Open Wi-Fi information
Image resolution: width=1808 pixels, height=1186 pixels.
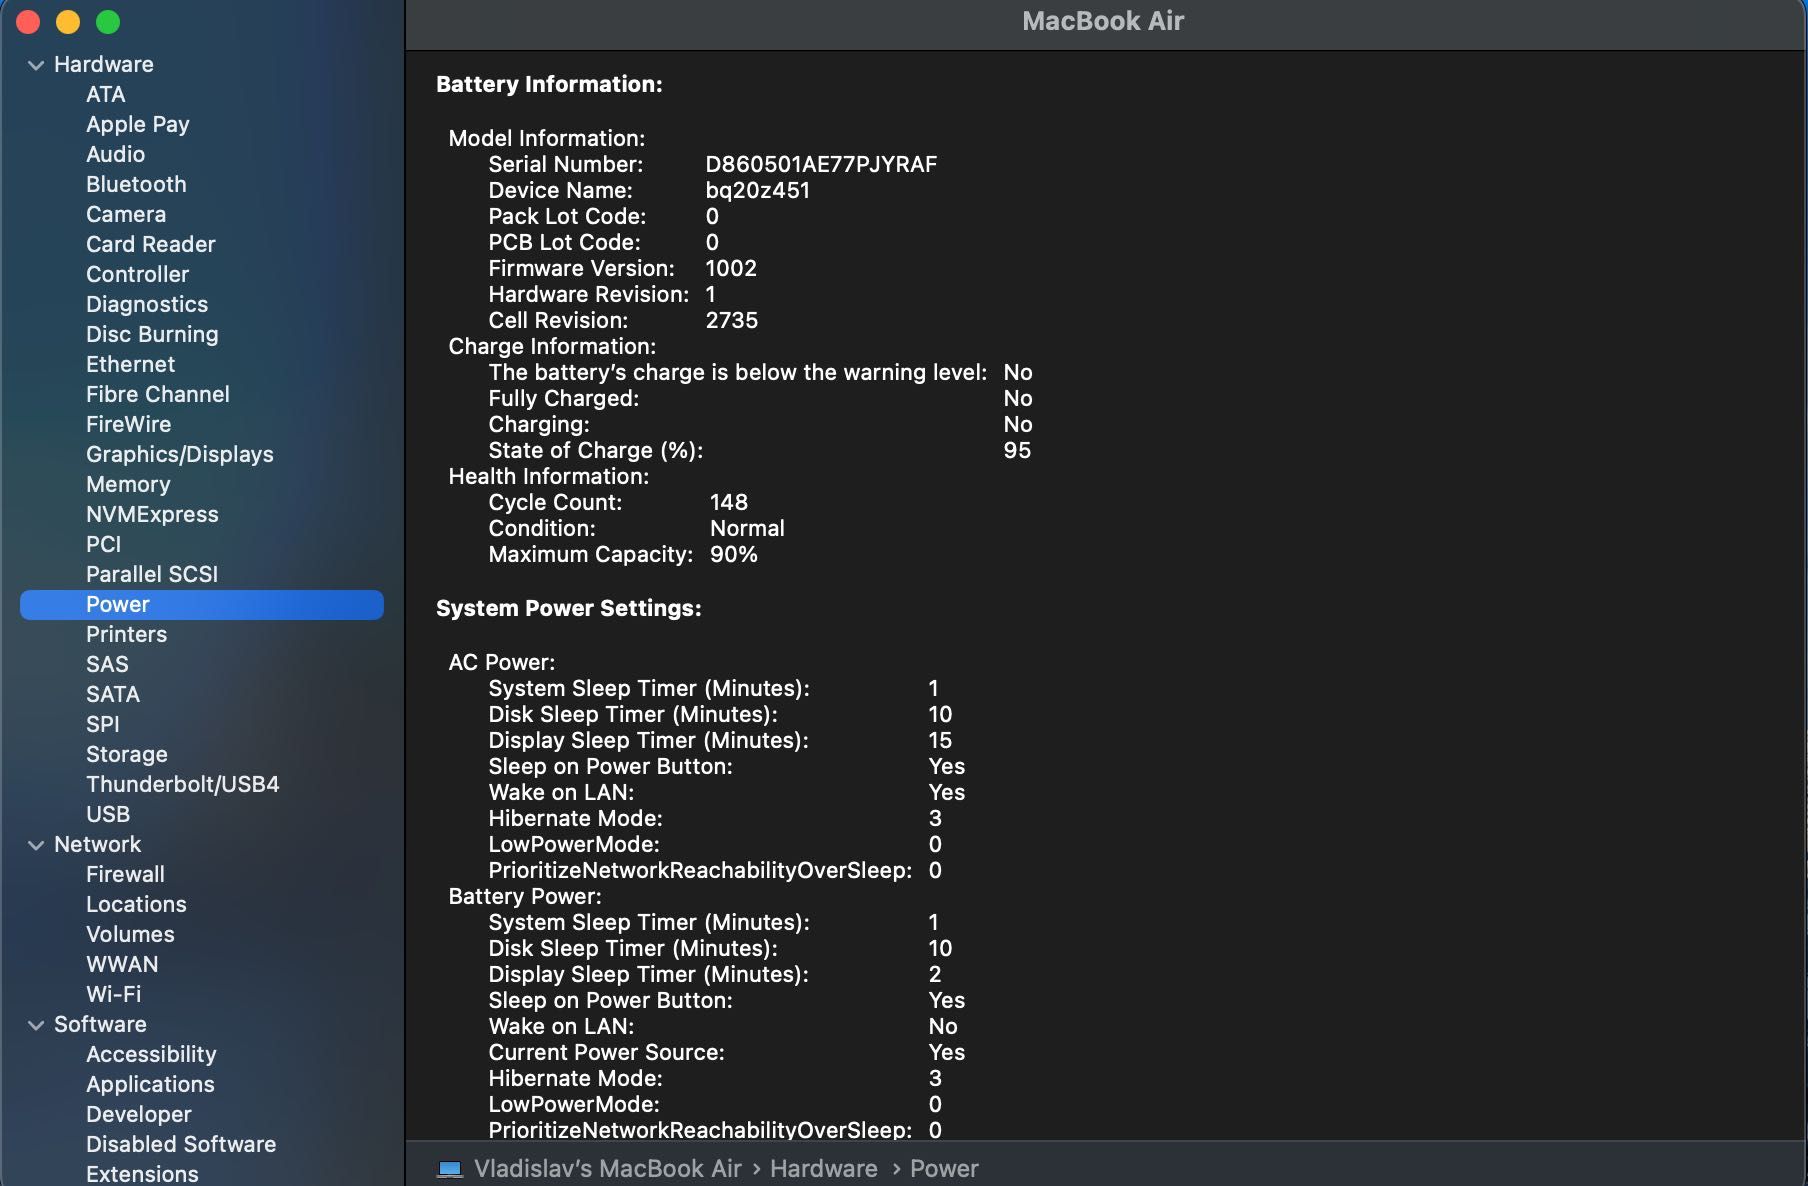(114, 994)
